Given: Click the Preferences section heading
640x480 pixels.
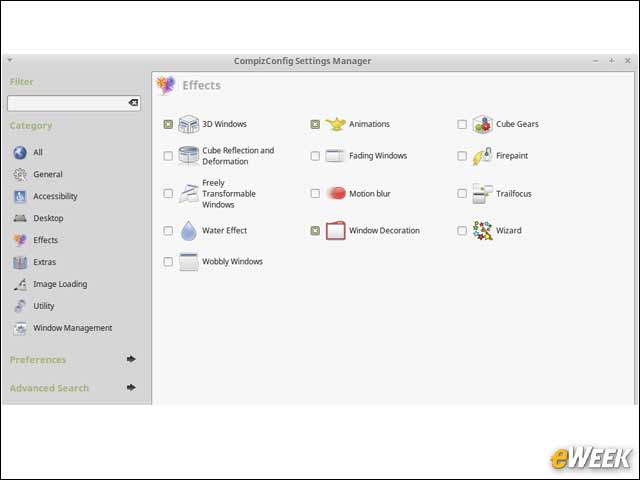Looking at the screenshot, I should coord(38,360).
